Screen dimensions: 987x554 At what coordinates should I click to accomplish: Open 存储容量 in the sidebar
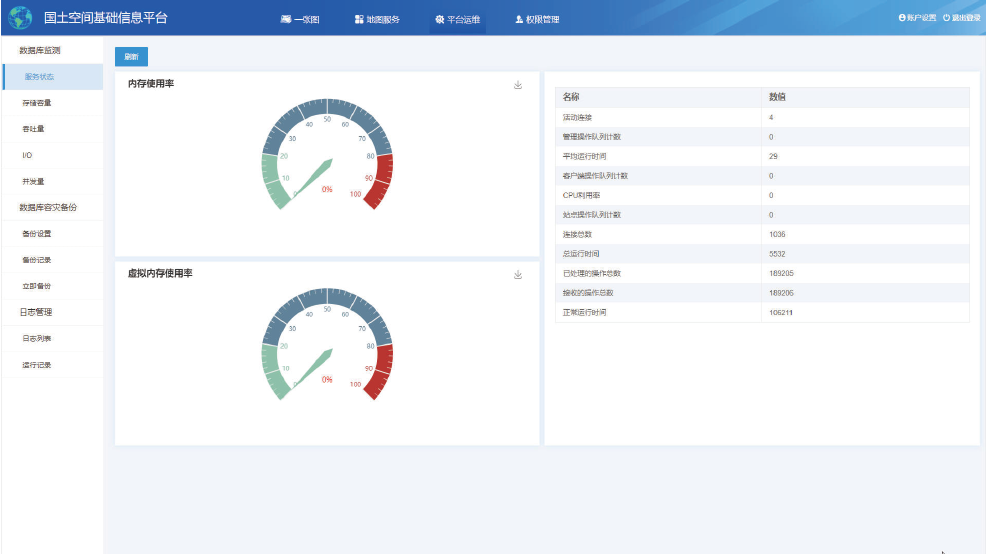(x=36, y=103)
